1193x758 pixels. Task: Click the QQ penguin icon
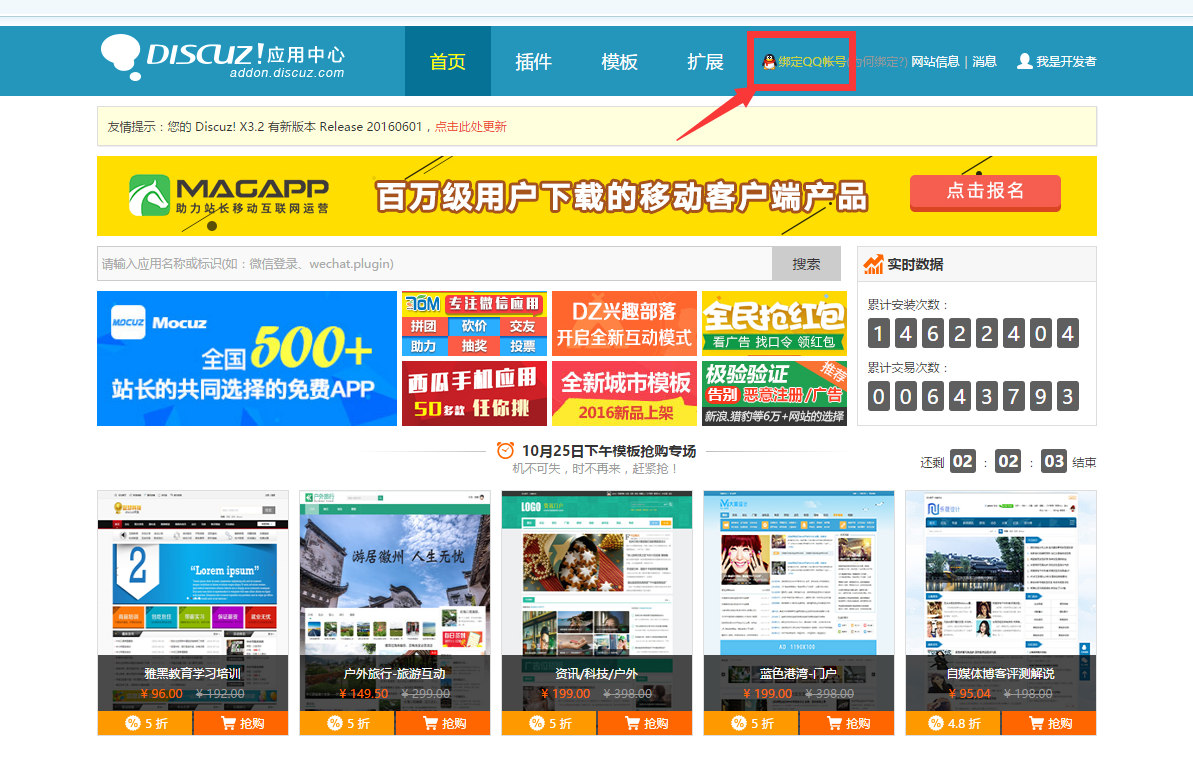pos(768,62)
